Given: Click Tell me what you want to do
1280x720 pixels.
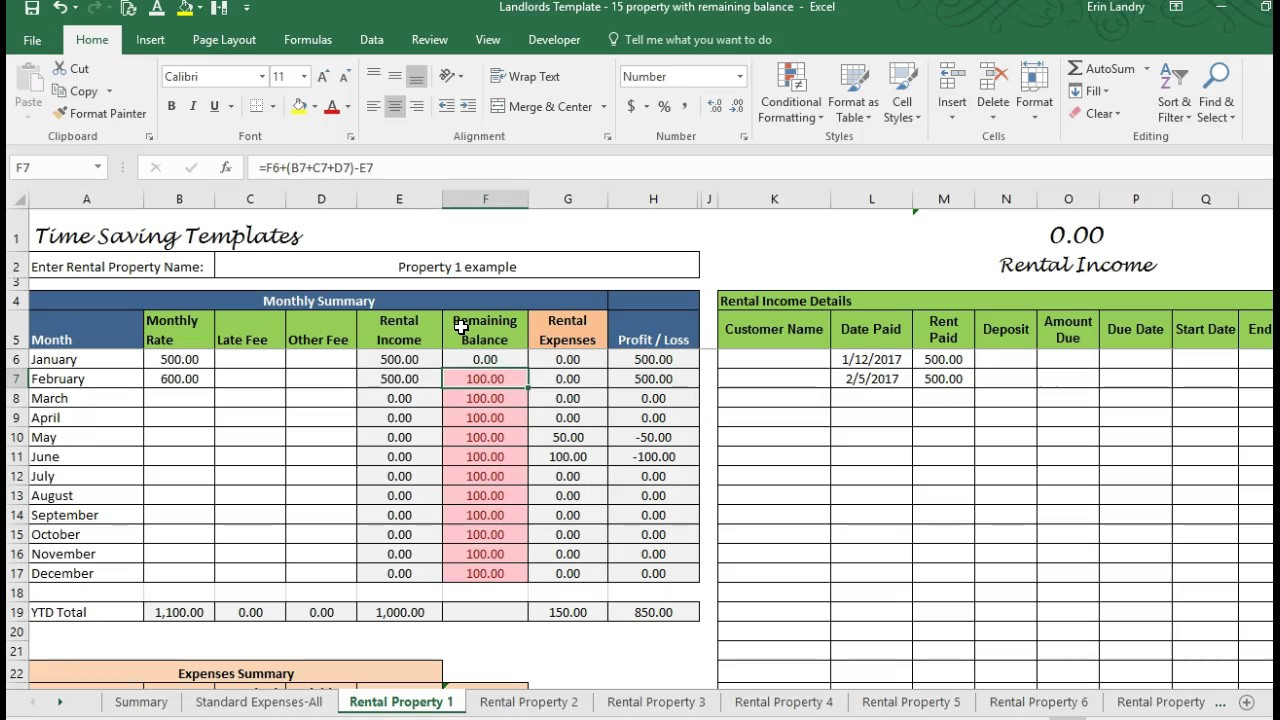Looking at the screenshot, I should [697, 40].
